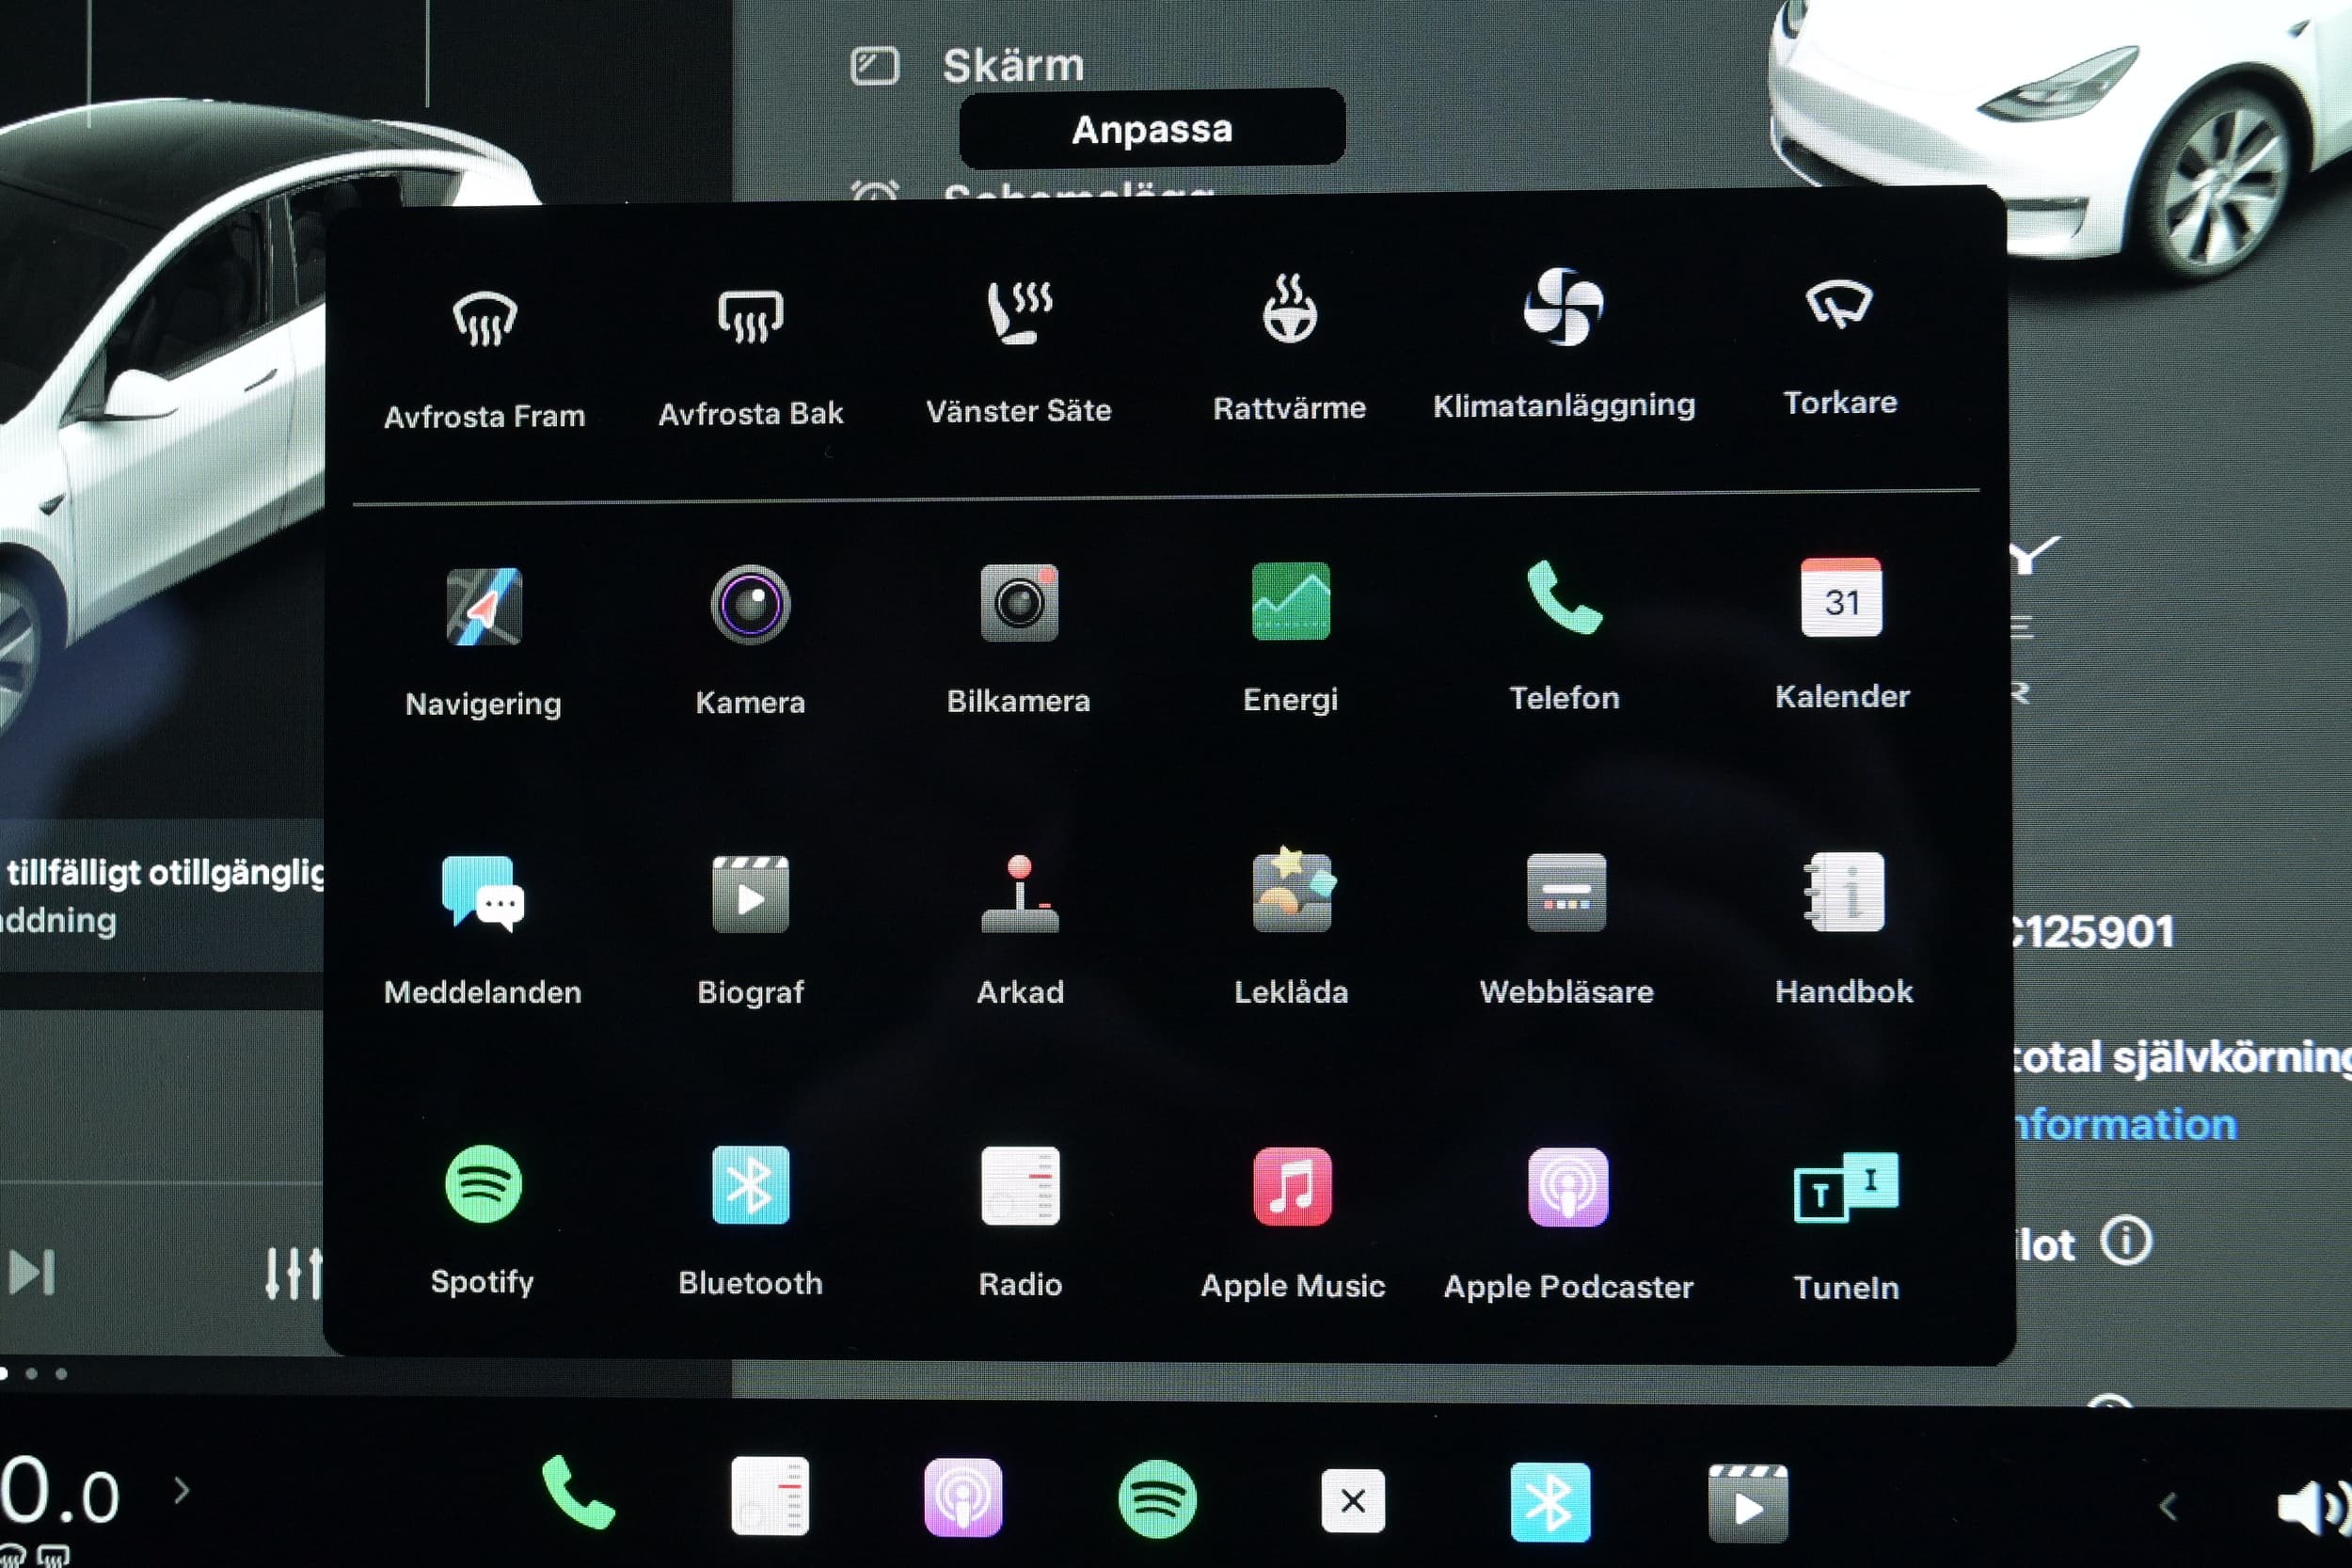Screen dimensions: 2352x1568
Task: Raise temperature with the right chevron
Action: coord(181,1491)
